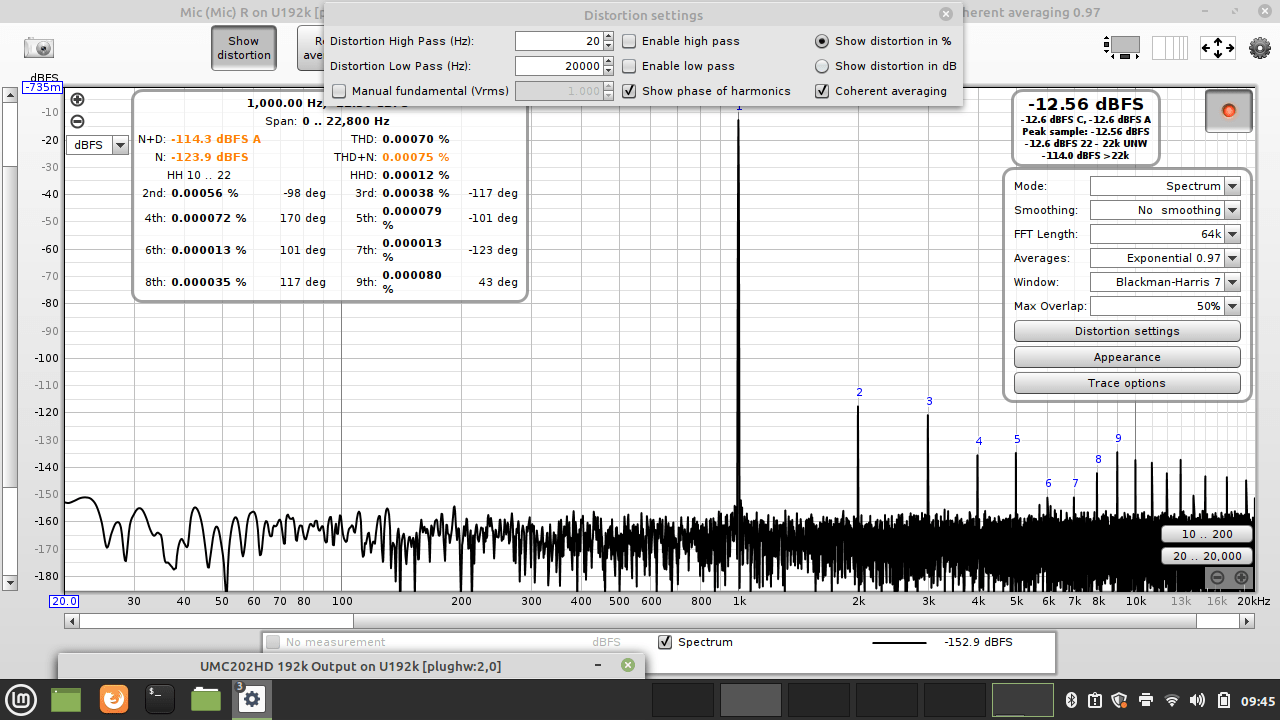Zoom out vertical axis with minus icon
1280x720 pixels.
click(78, 122)
